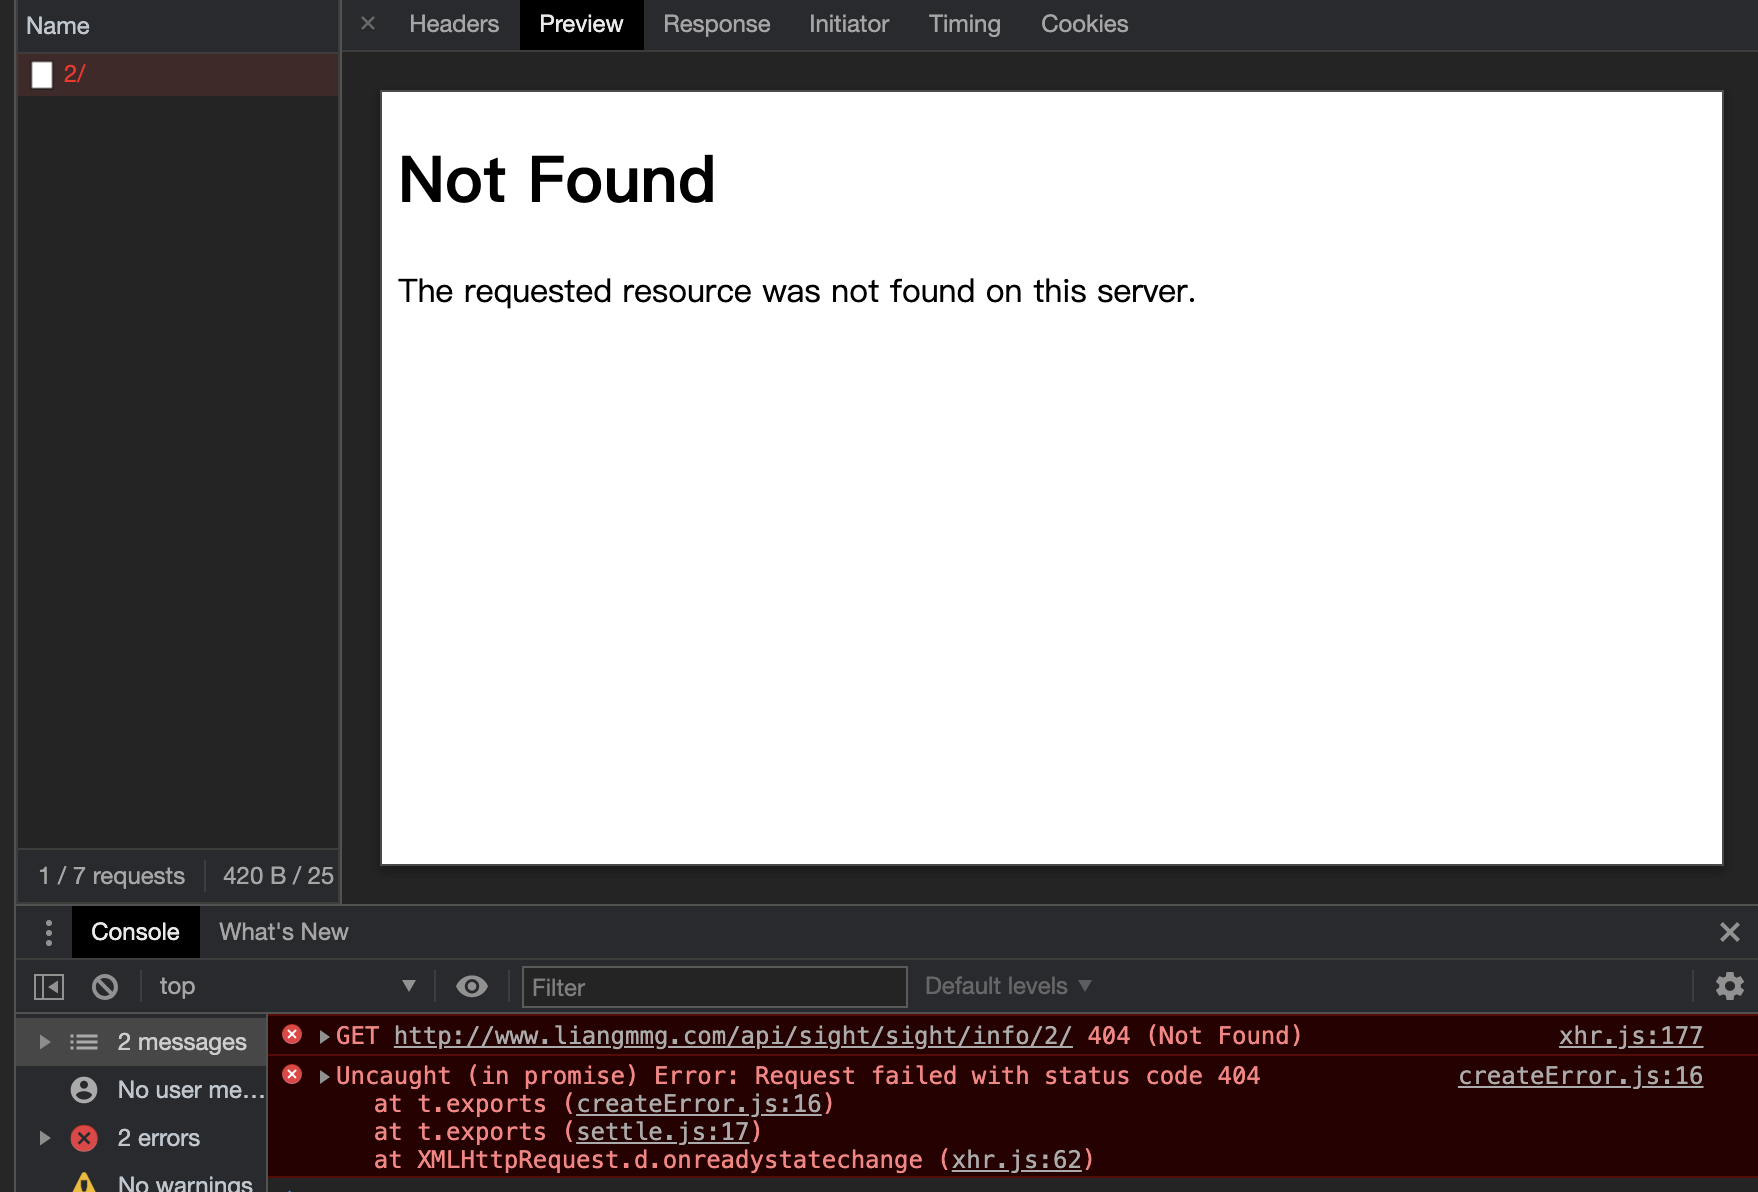Focus the console Filter input field
The width and height of the screenshot is (1758, 1192).
coord(714,987)
